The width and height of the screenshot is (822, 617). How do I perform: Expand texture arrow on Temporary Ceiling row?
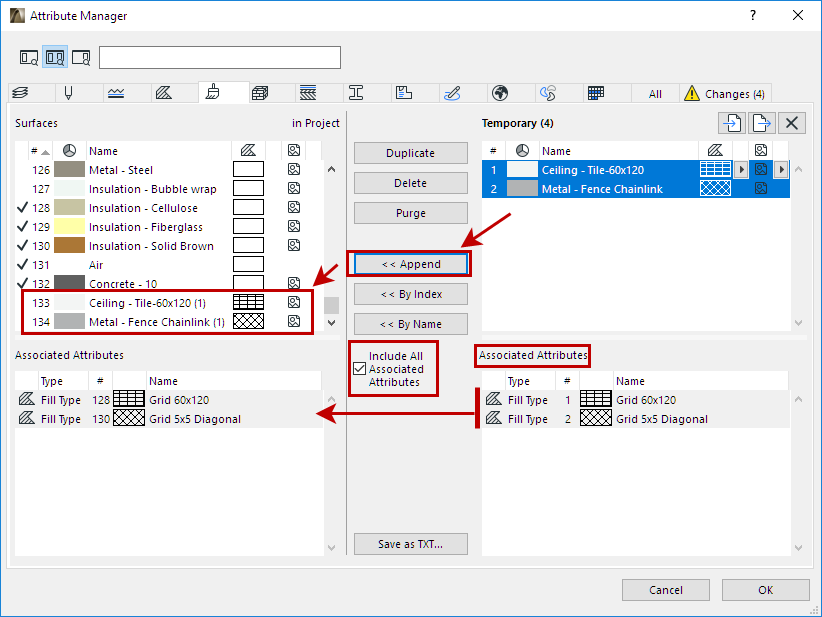click(781, 169)
